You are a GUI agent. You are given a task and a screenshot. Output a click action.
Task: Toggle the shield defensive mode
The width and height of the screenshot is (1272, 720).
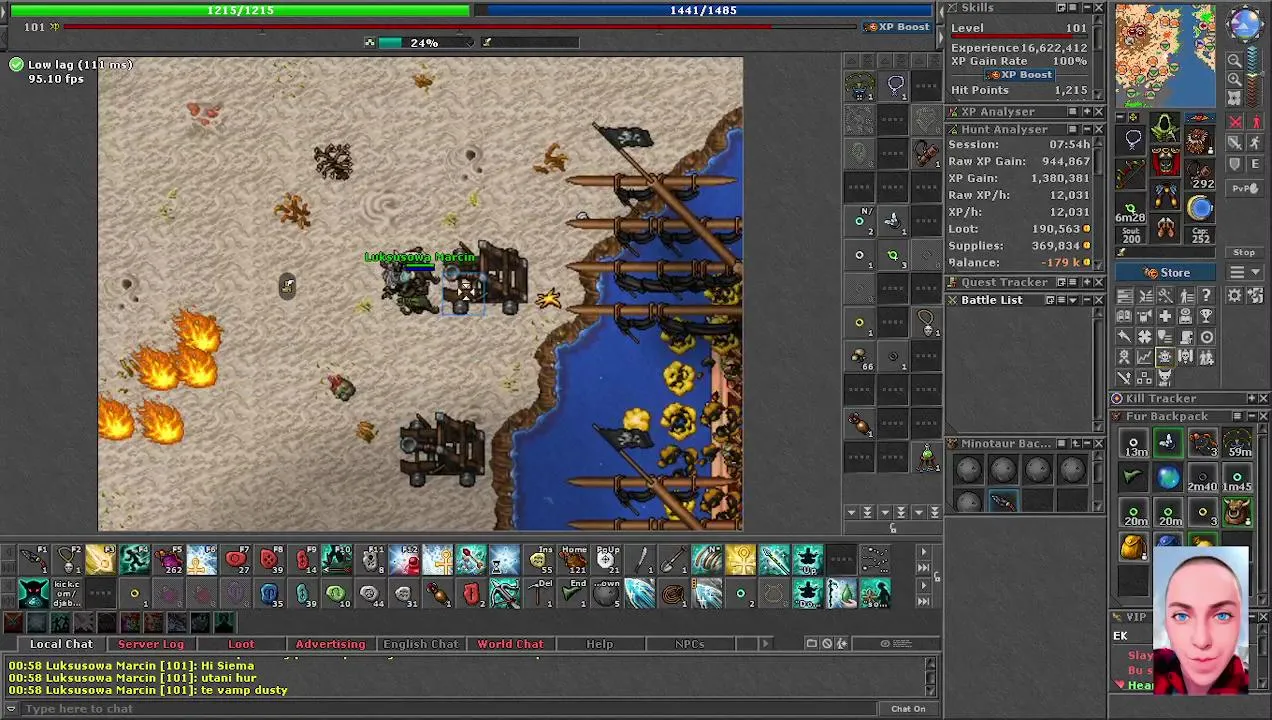1236,165
